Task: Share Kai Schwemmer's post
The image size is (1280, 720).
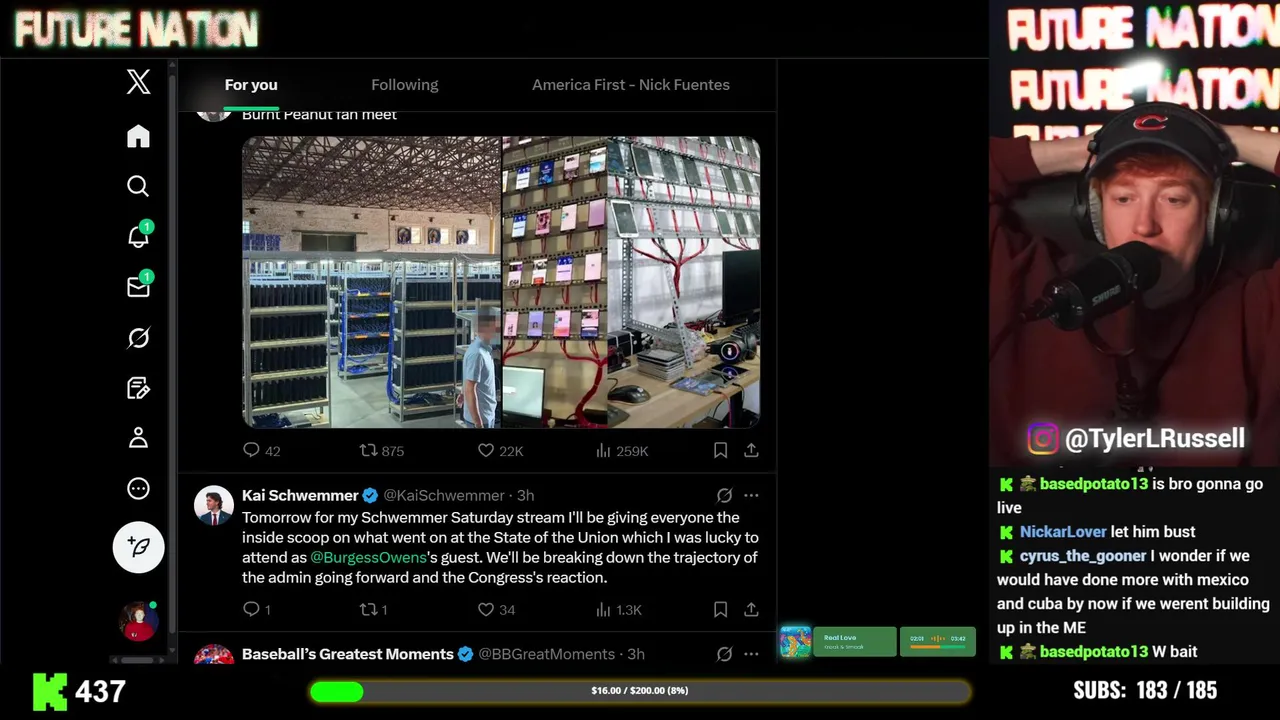Action: pyautogui.click(x=751, y=610)
